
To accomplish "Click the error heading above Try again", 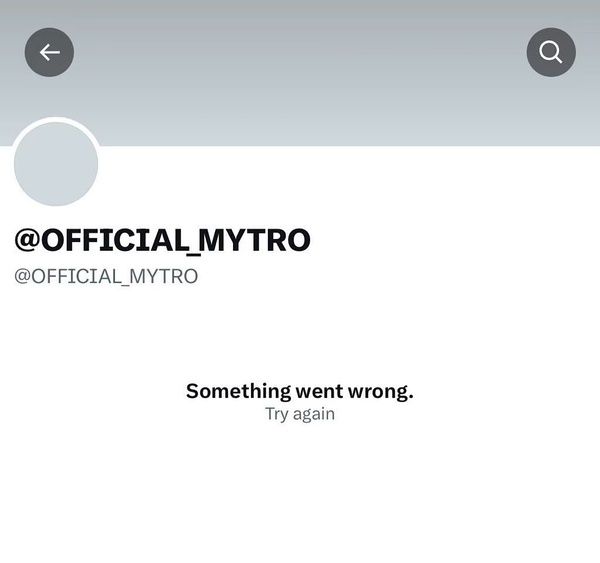I will pos(300,391).
